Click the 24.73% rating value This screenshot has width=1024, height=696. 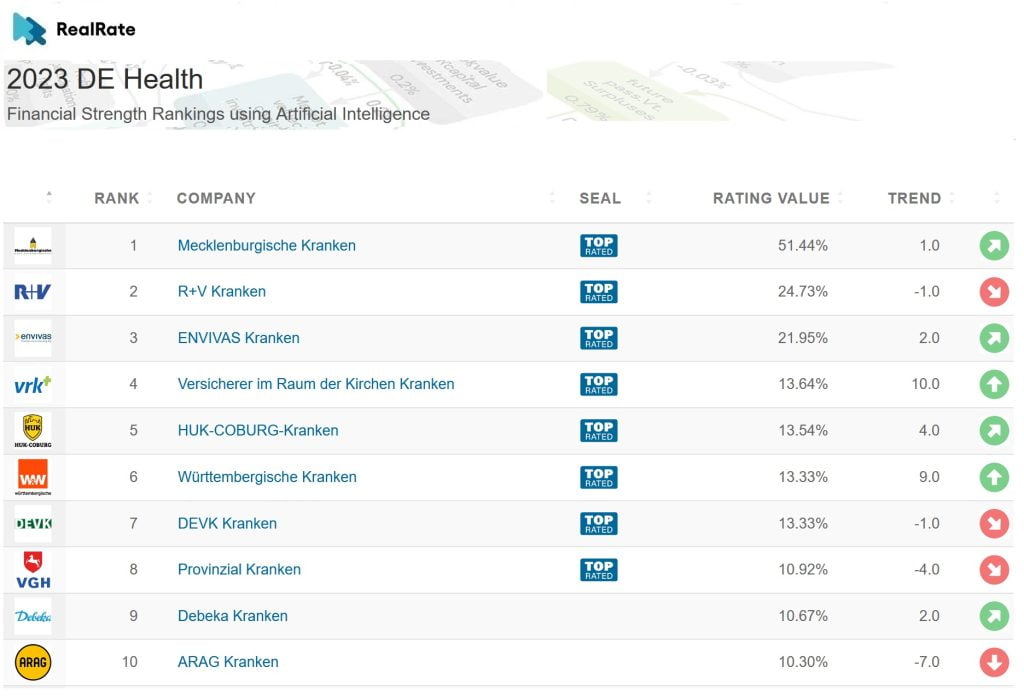[803, 292]
